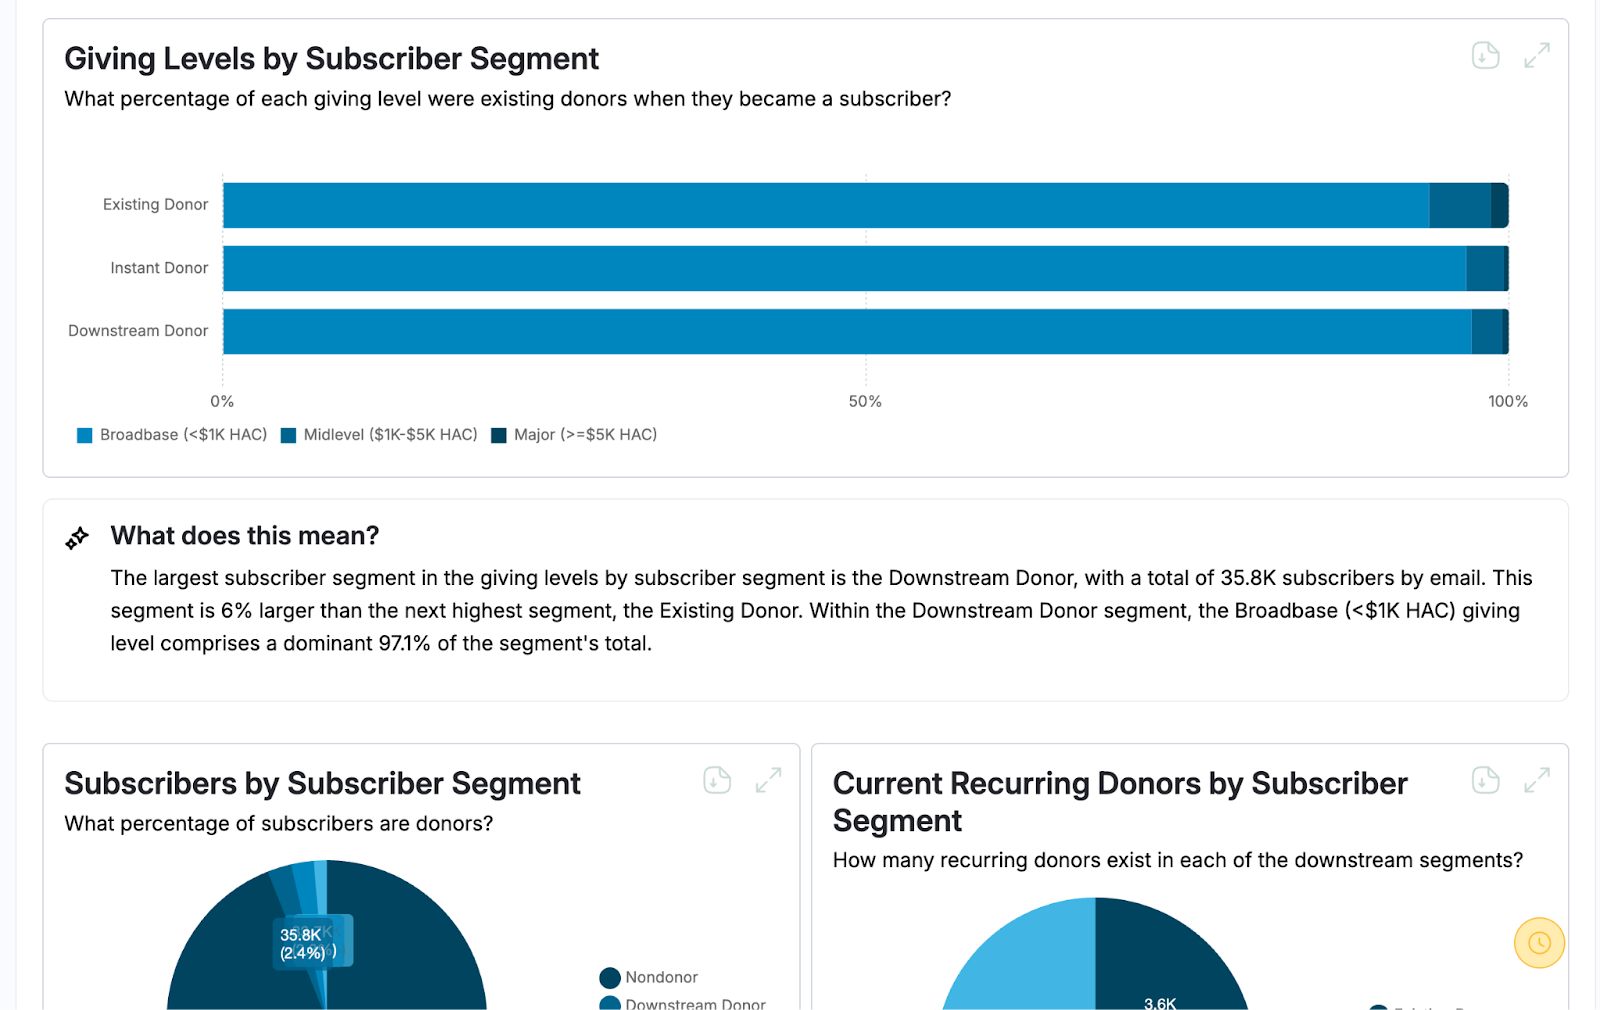Download the Current Recurring Donors chart

pyautogui.click(x=1485, y=780)
